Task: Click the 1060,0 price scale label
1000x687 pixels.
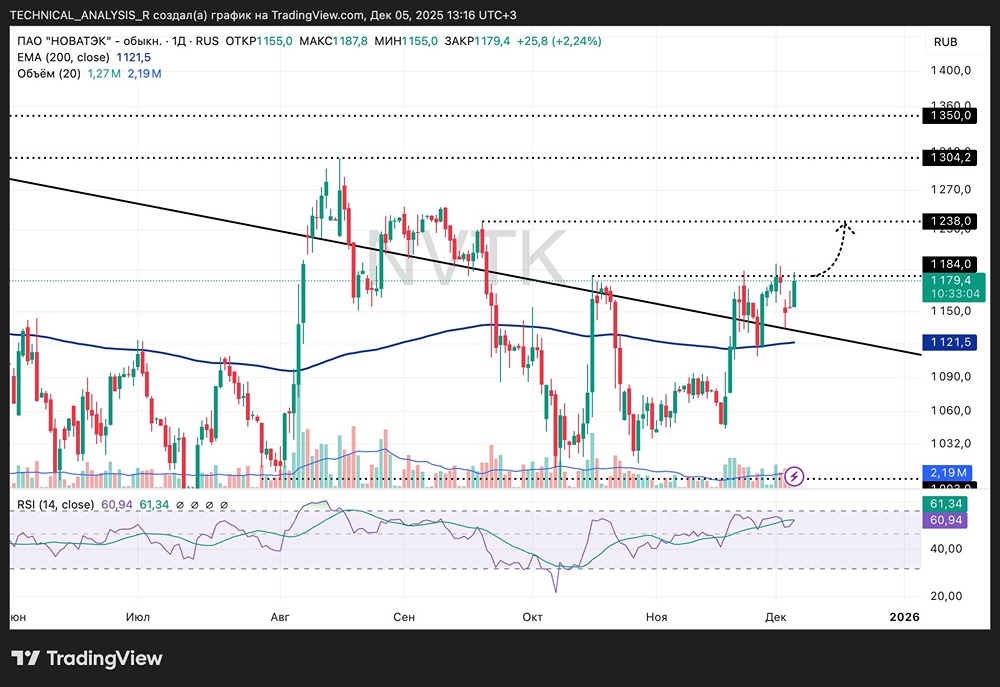Action: 950,410
